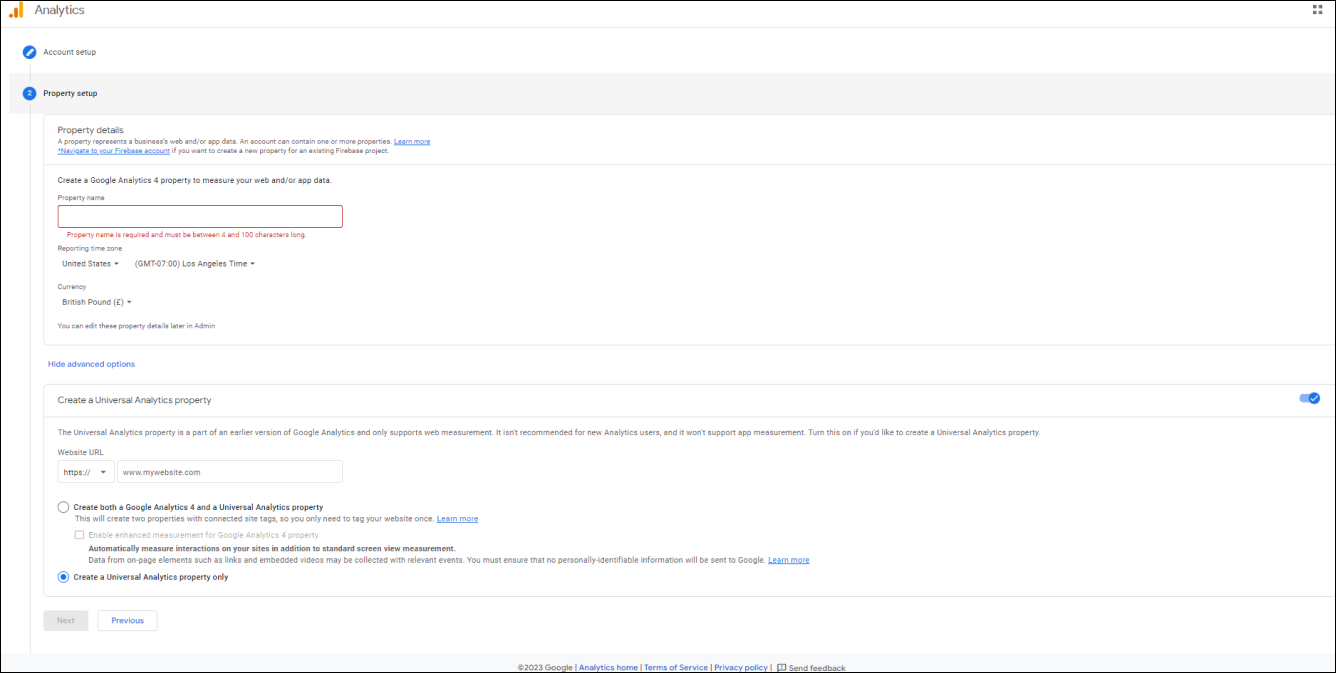1336x673 pixels.
Task: Go to the Account setup step
Action: (70, 52)
